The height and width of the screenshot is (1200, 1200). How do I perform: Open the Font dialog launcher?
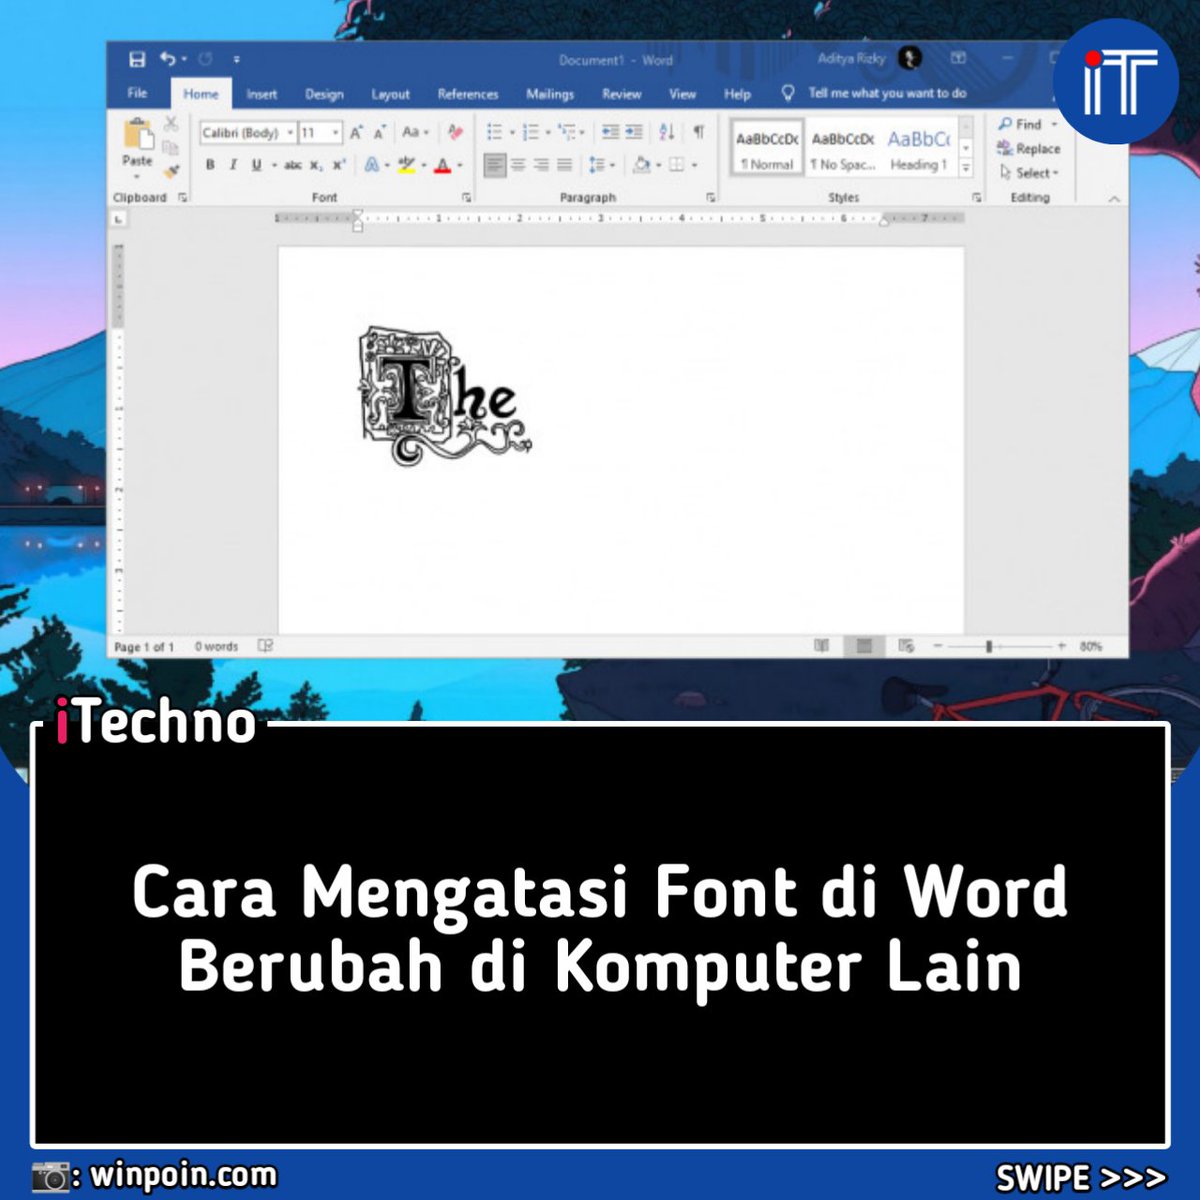[x=467, y=198]
